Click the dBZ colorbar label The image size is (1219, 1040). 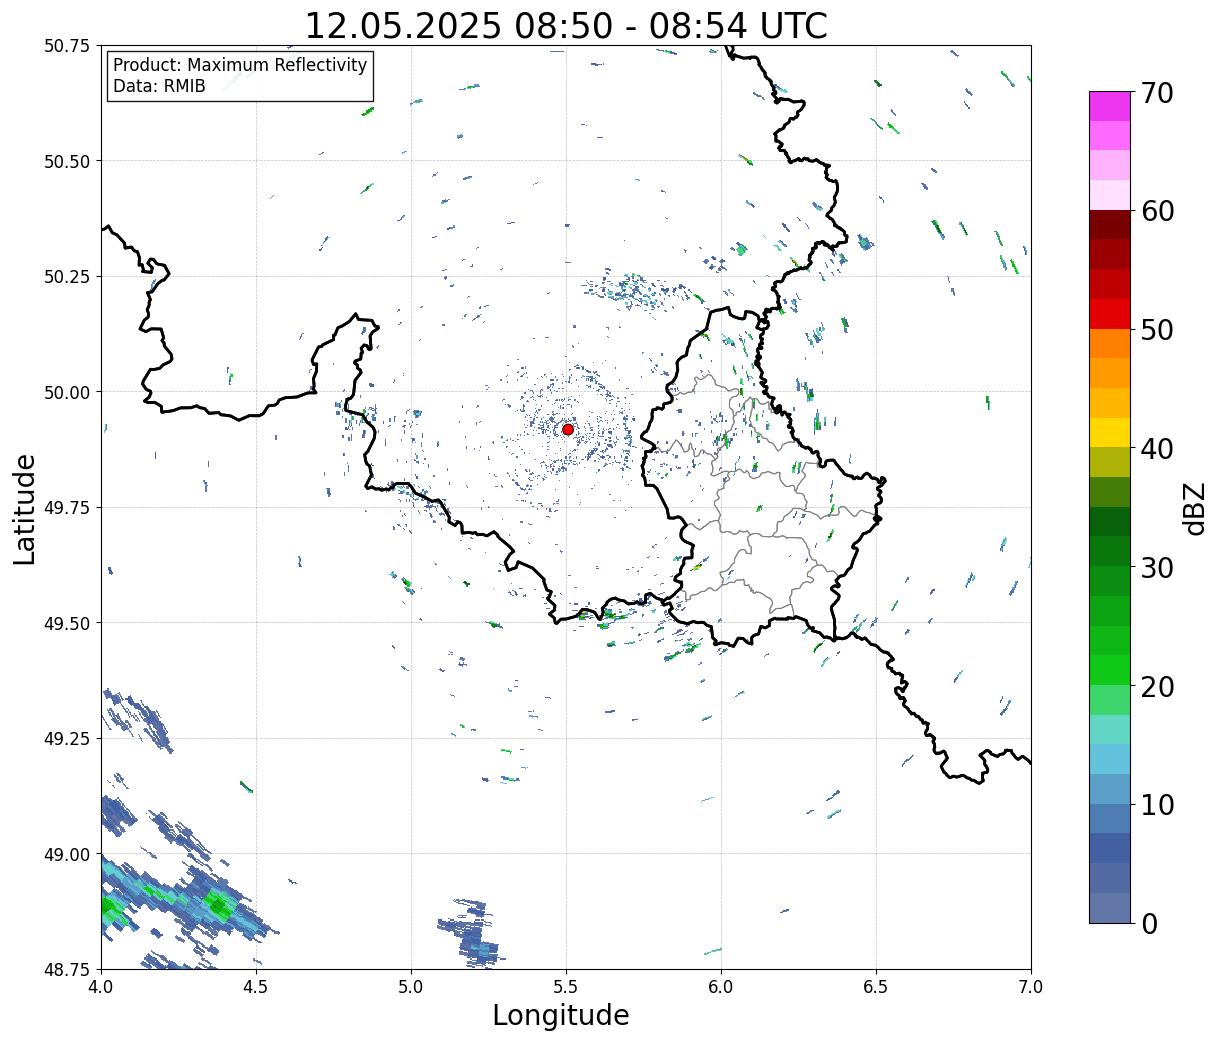(x=1195, y=507)
